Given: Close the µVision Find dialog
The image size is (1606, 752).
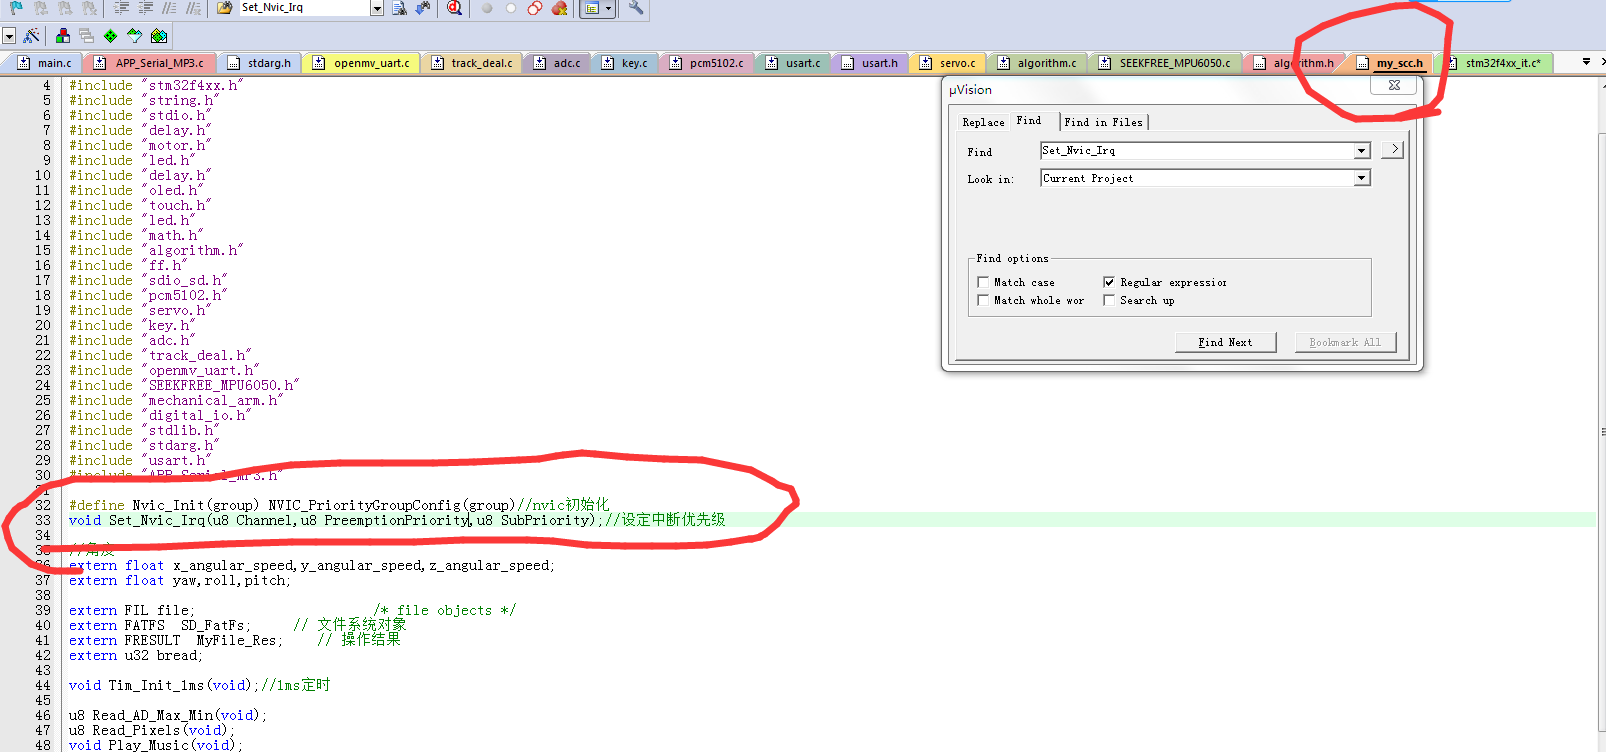Looking at the screenshot, I should point(1394,86).
